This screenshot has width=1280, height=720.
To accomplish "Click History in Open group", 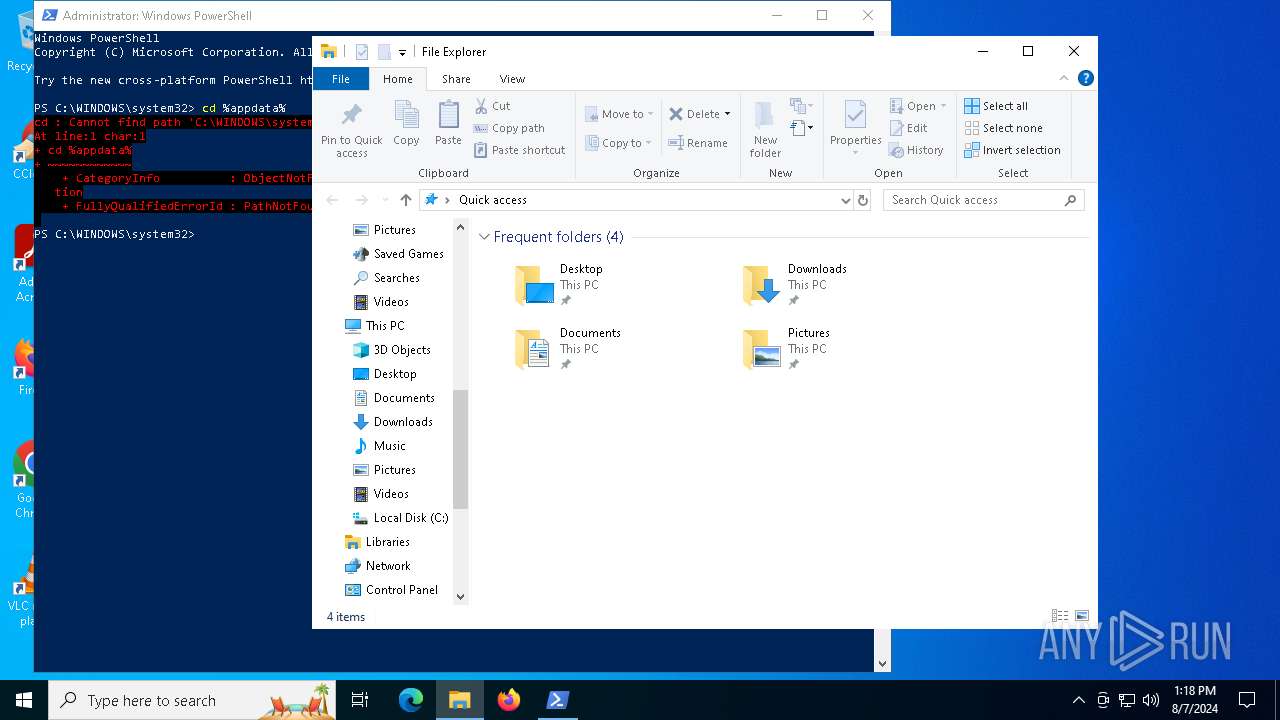I will click(916, 150).
